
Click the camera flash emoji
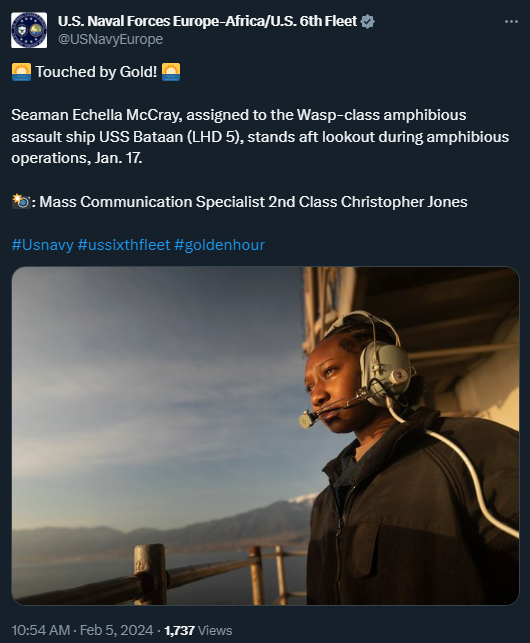(21, 201)
